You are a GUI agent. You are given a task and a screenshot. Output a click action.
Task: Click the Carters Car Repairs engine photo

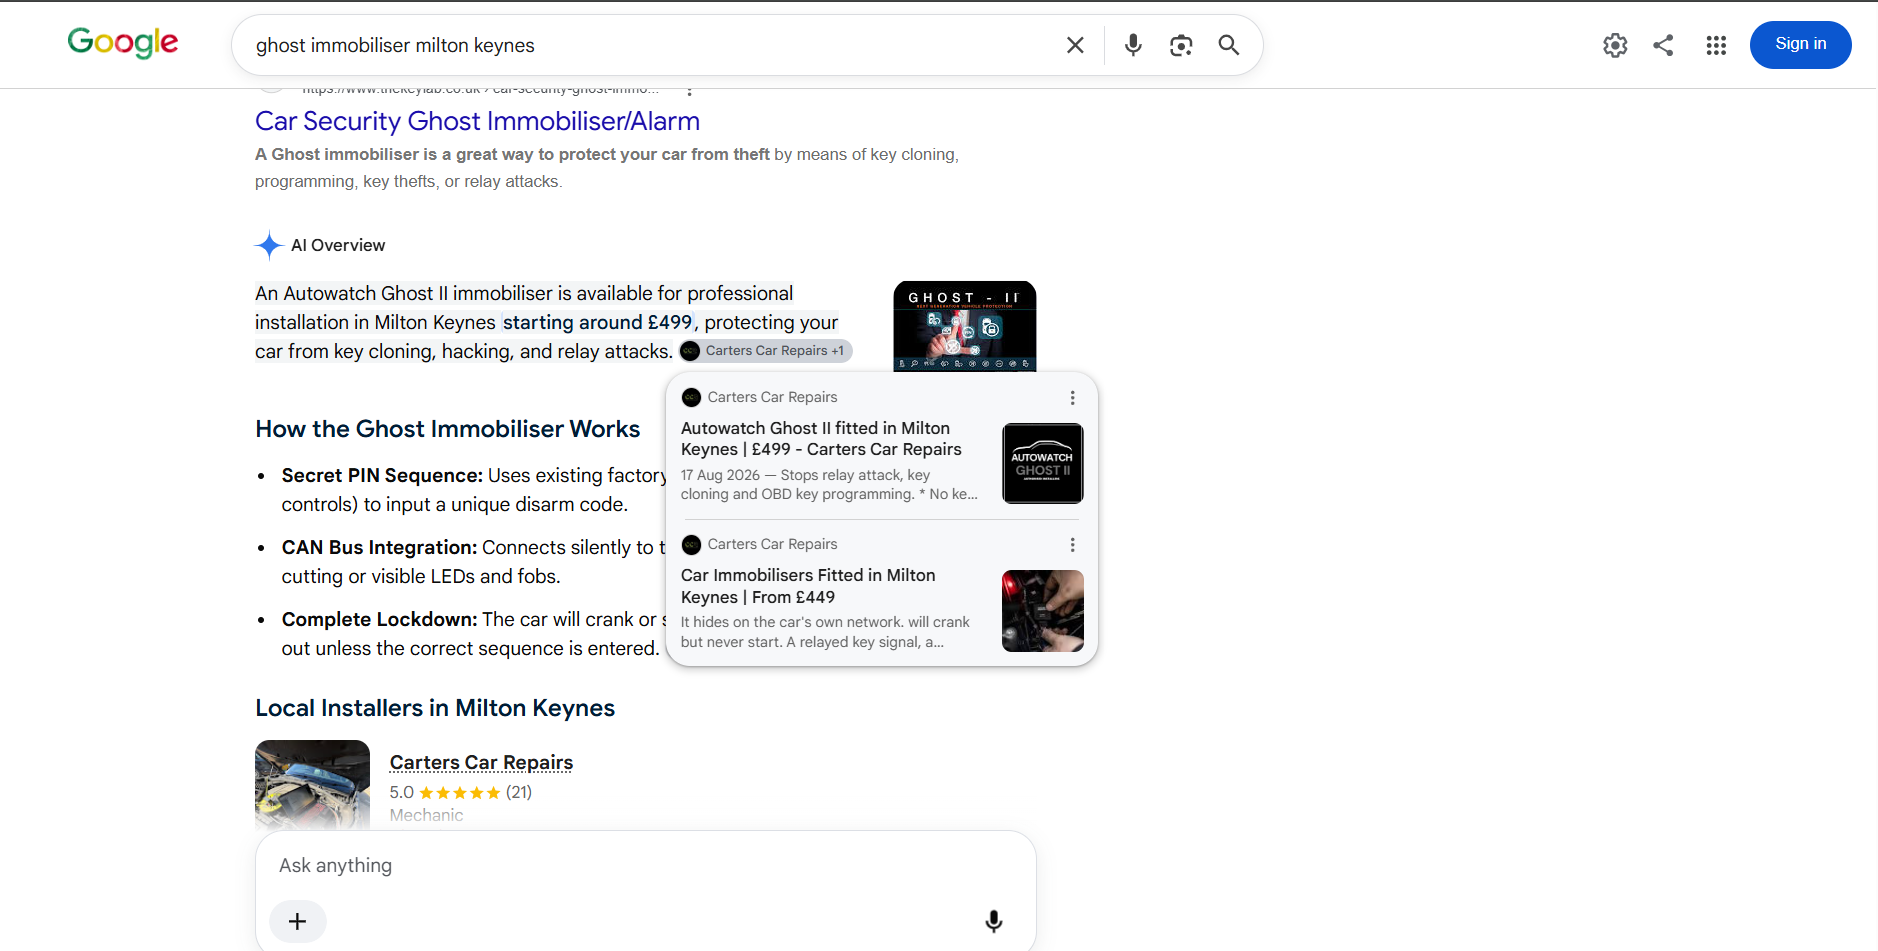tap(312, 784)
